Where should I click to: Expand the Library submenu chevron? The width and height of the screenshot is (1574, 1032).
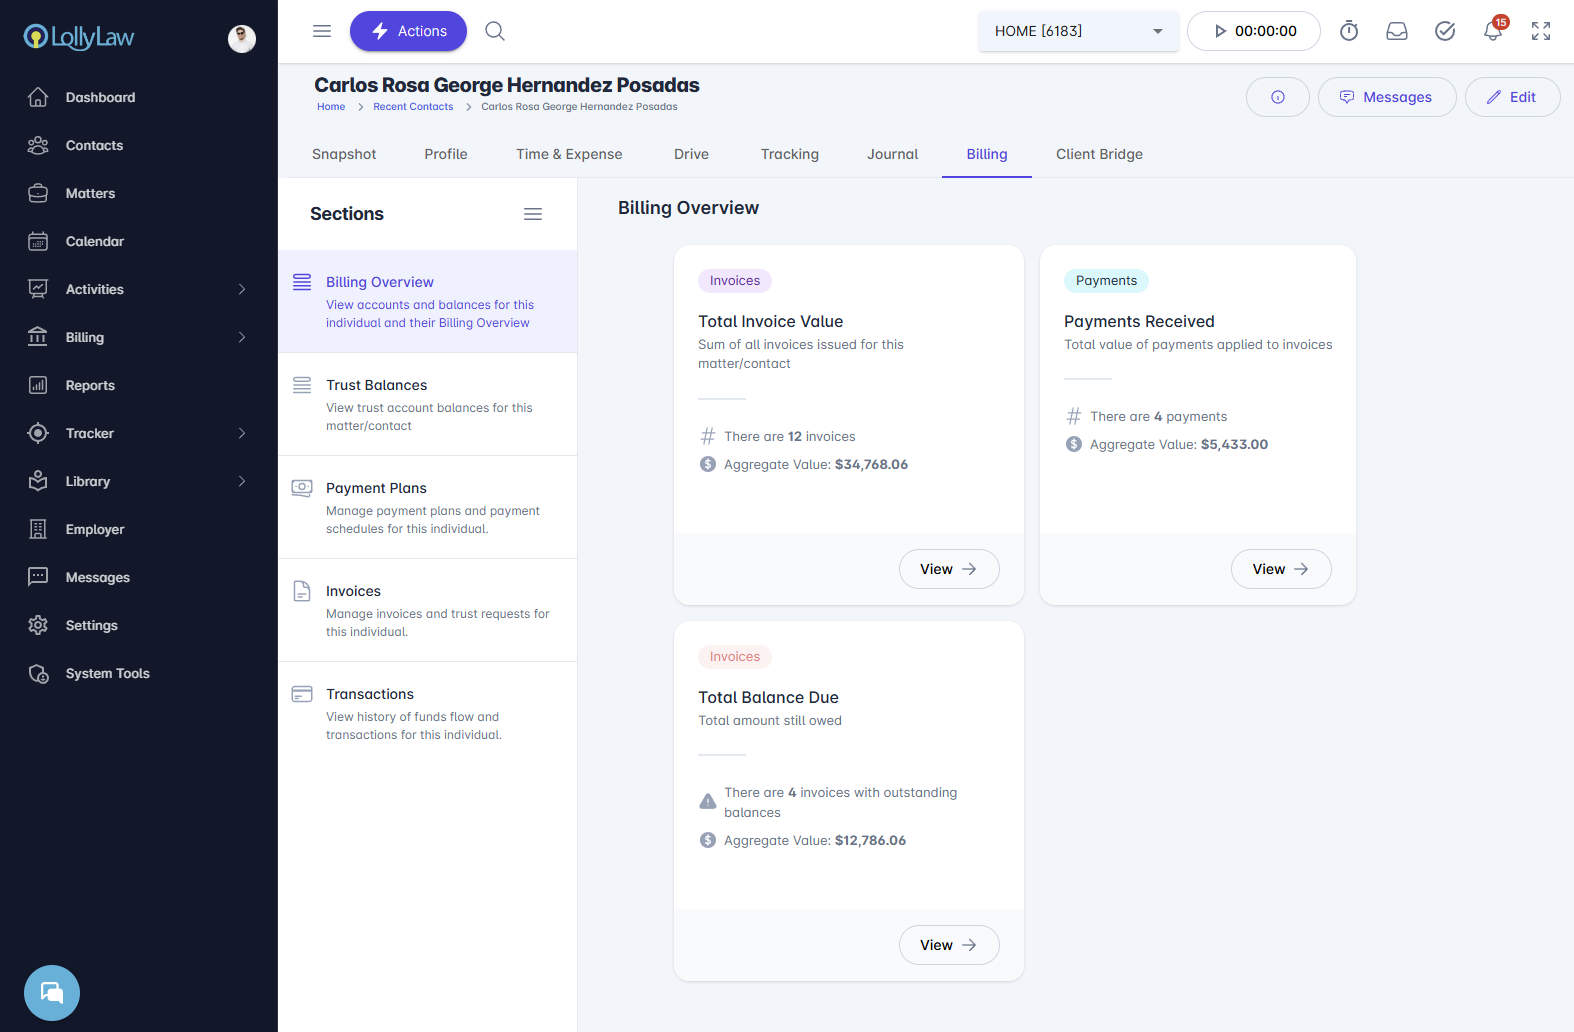(x=242, y=481)
